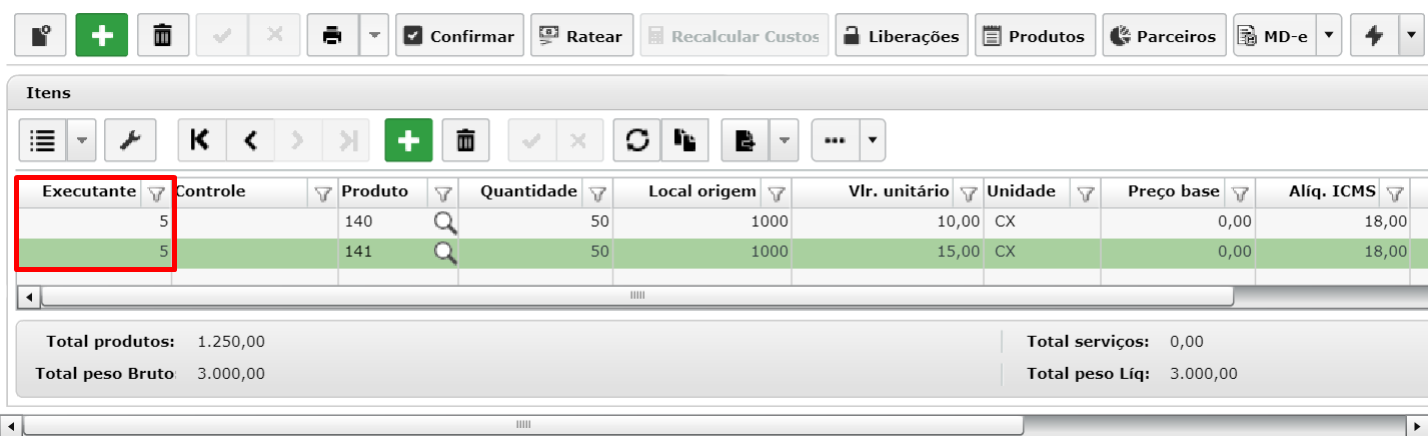Delete the item with the Itens trash icon
The height and width of the screenshot is (436, 1428).
(465, 141)
